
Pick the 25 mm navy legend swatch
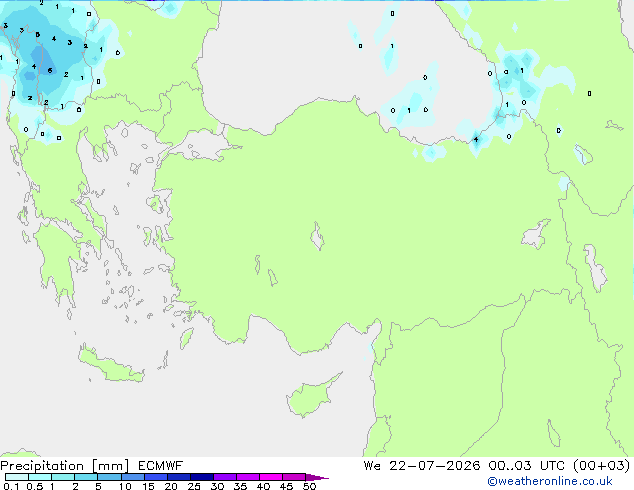tap(202, 477)
